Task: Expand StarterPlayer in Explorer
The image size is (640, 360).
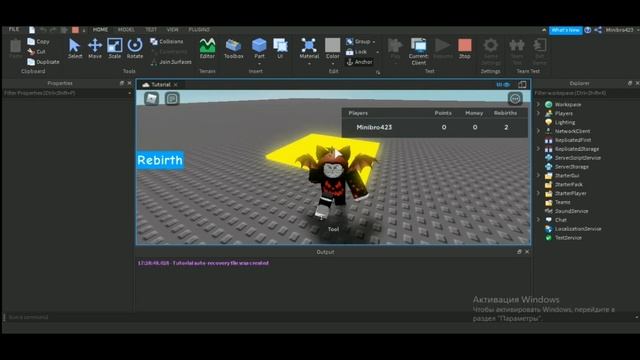Action: pyautogui.click(x=538, y=193)
